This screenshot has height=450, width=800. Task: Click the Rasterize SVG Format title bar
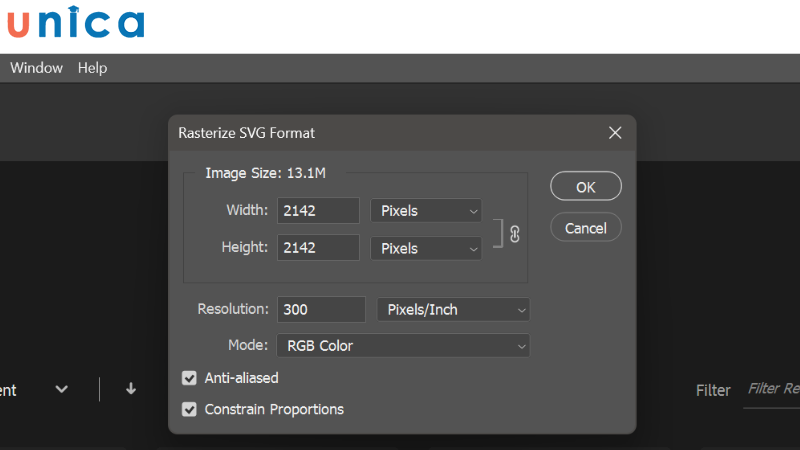[x=380, y=132]
